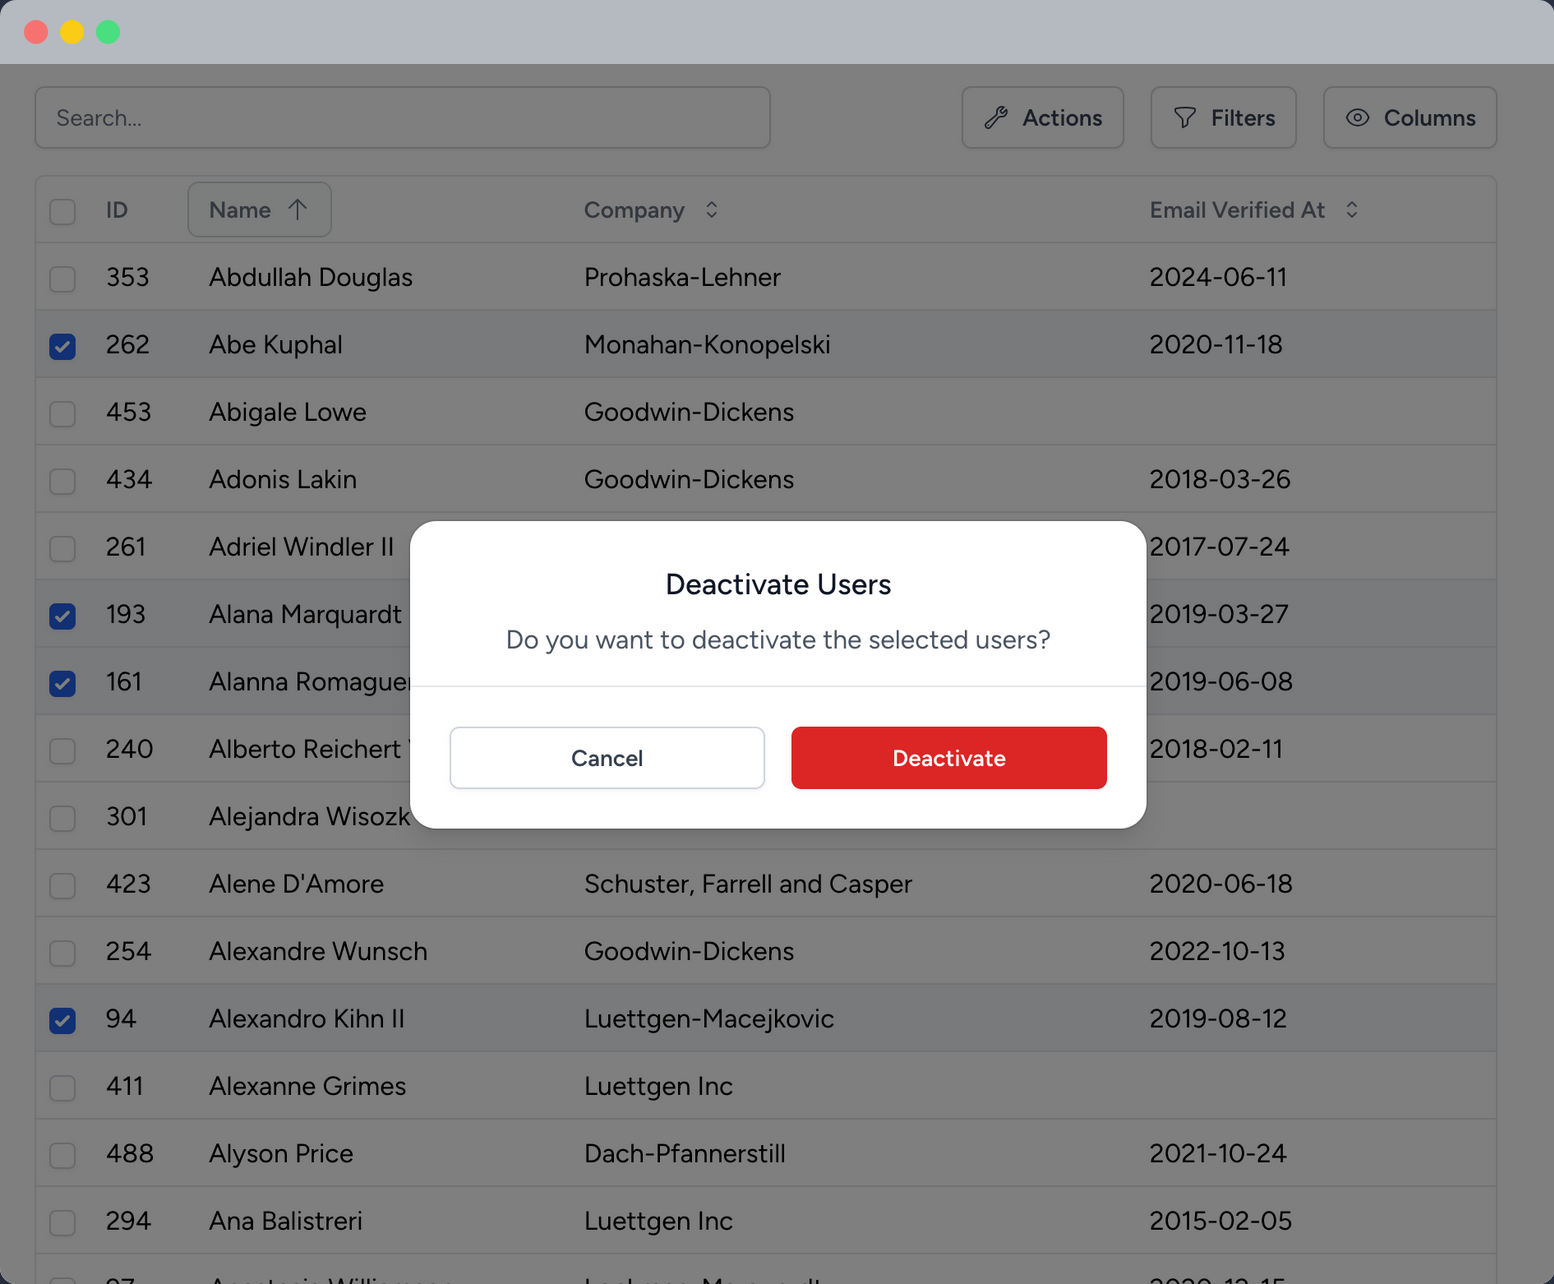Screen dimensions: 1554x1284
Task: Click the company Schuster, Farrell and Casper
Action: [x=748, y=884]
